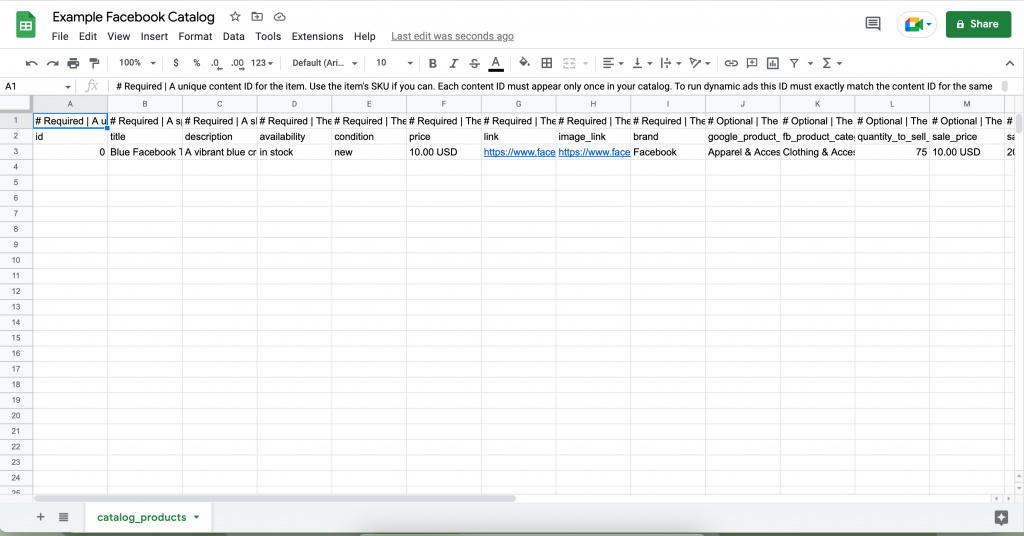
Task: Click the formula bar text
Action: (554, 86)
